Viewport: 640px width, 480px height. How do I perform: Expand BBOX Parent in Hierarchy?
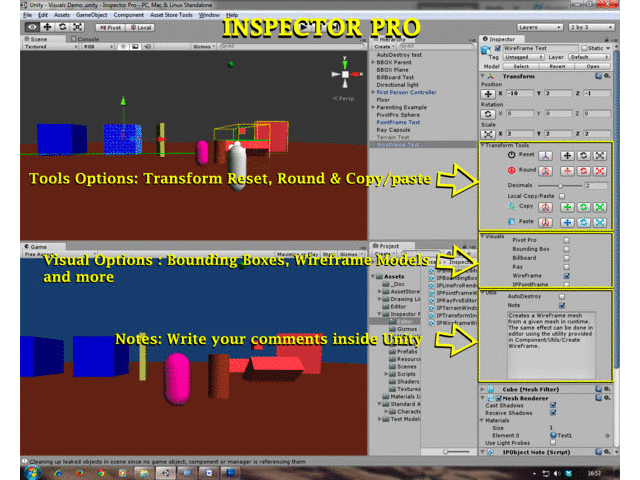373,62
